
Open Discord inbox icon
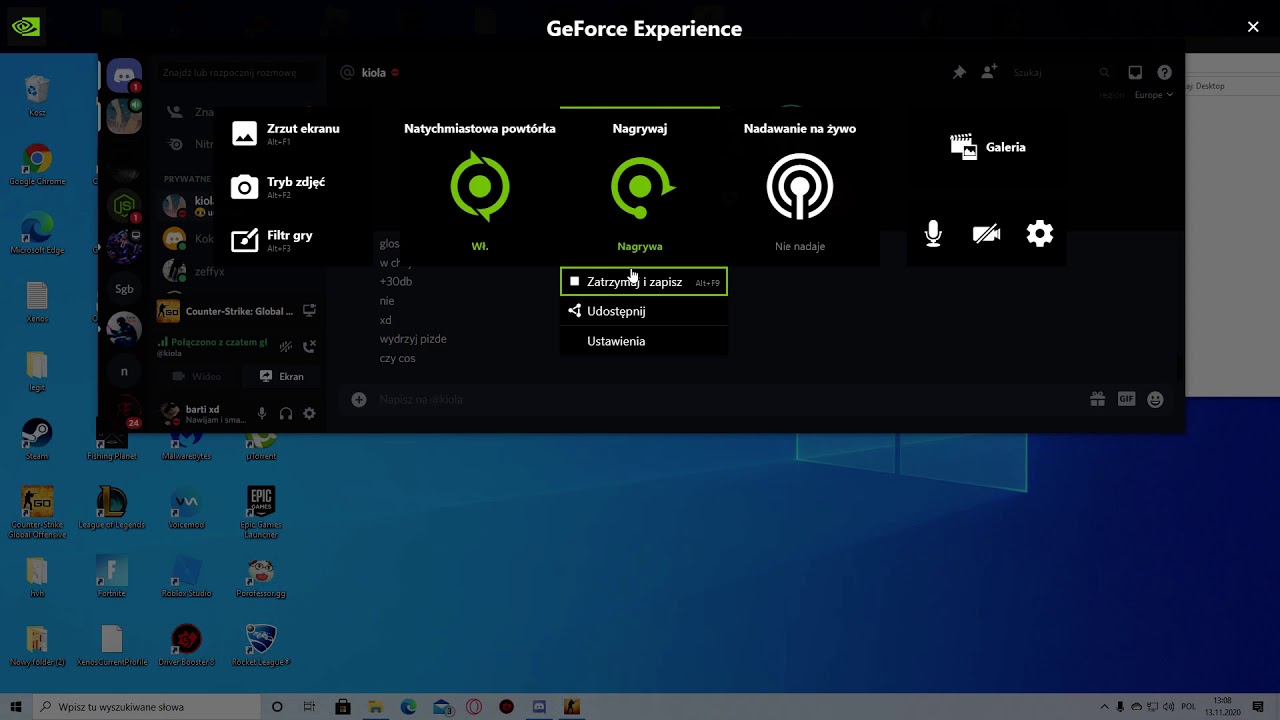(x=1135, y=73)
